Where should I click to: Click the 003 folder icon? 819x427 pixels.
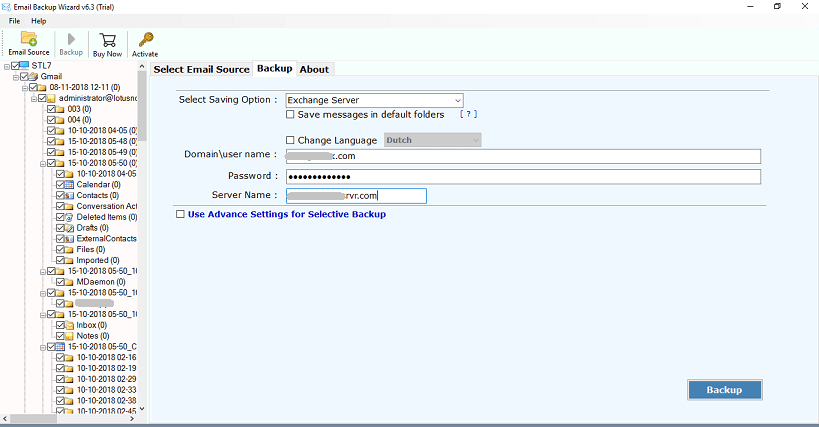pos(61,109)
